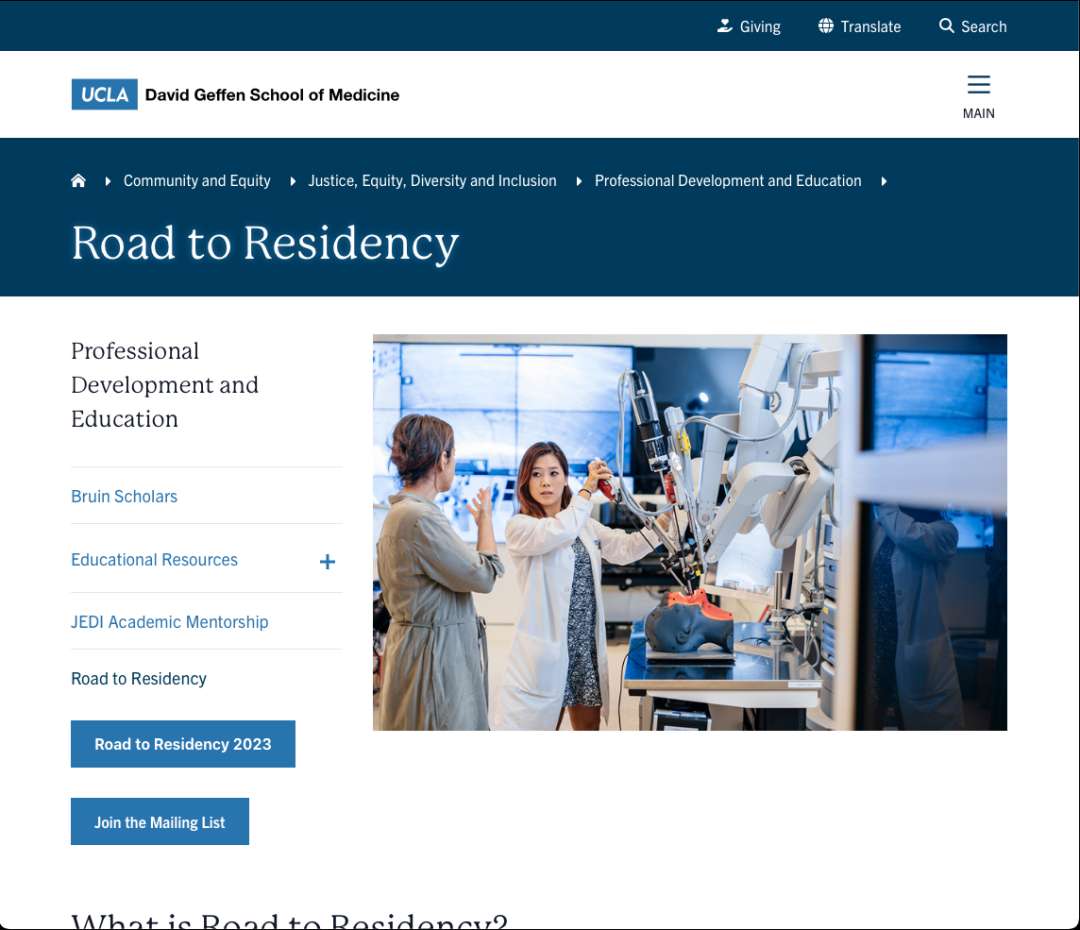This screenshot has height=930, width=1080.
Task: Click the surgical robot training photo
Action: 690,531
